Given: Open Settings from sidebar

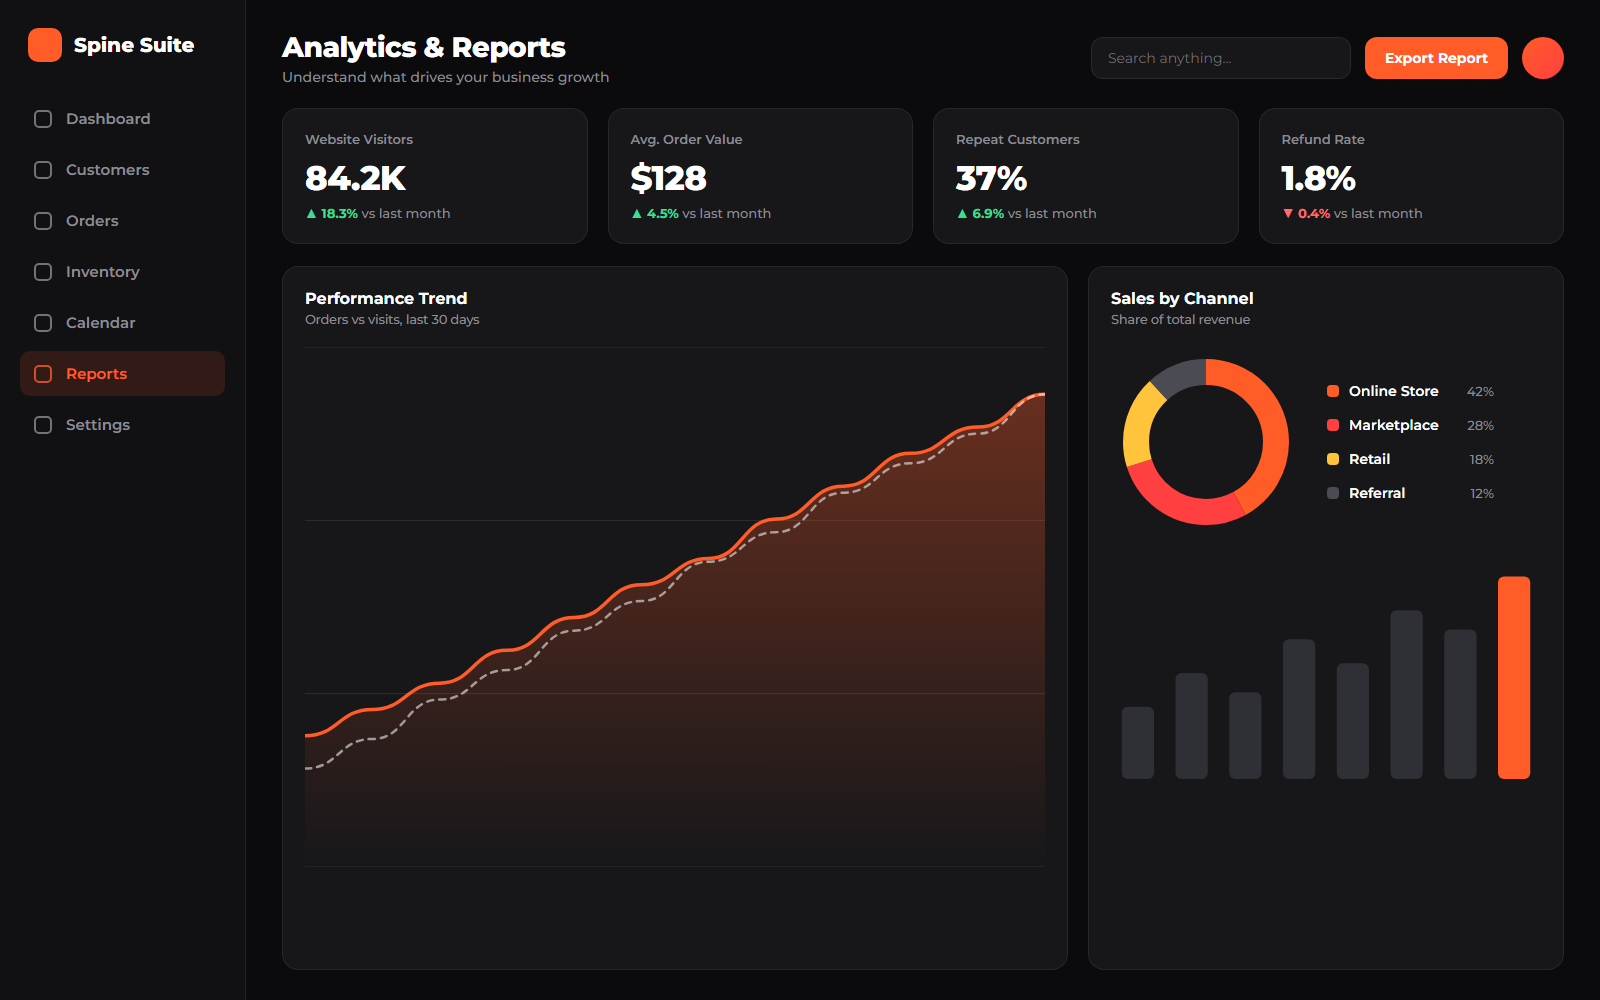Looking at the screenshot, I should [x=122, y=425].
